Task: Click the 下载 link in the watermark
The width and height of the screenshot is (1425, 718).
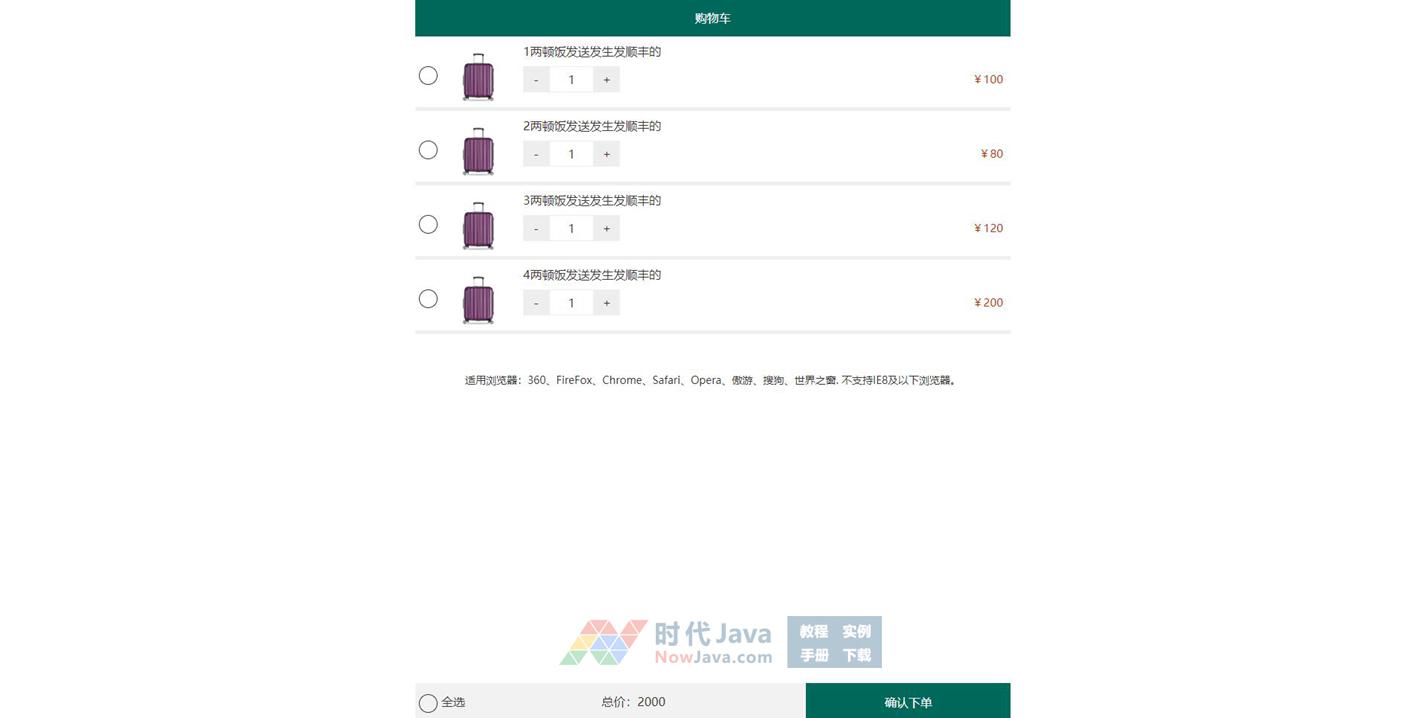Action: click(x=857, y=655)
